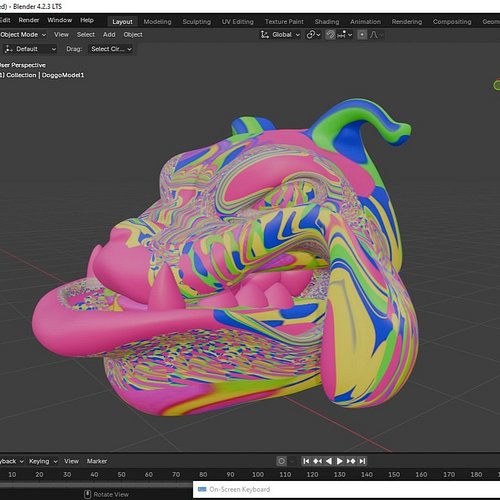Click frame 100 on the timeline ruler
This screenshot has width=500, height=500.
coord(258,474)
